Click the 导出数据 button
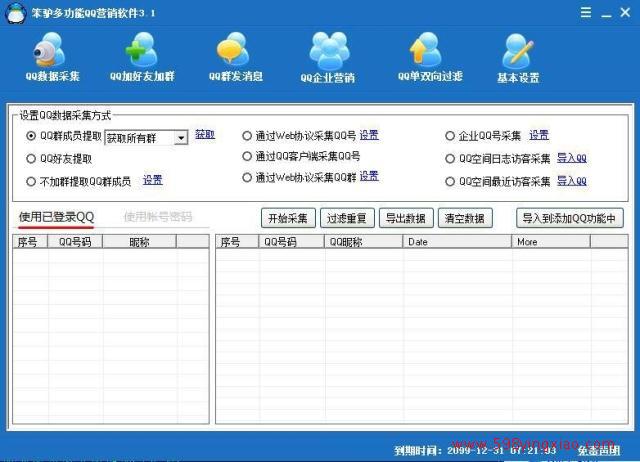Screen dimensions: 640x462 [x=406, y=218]
